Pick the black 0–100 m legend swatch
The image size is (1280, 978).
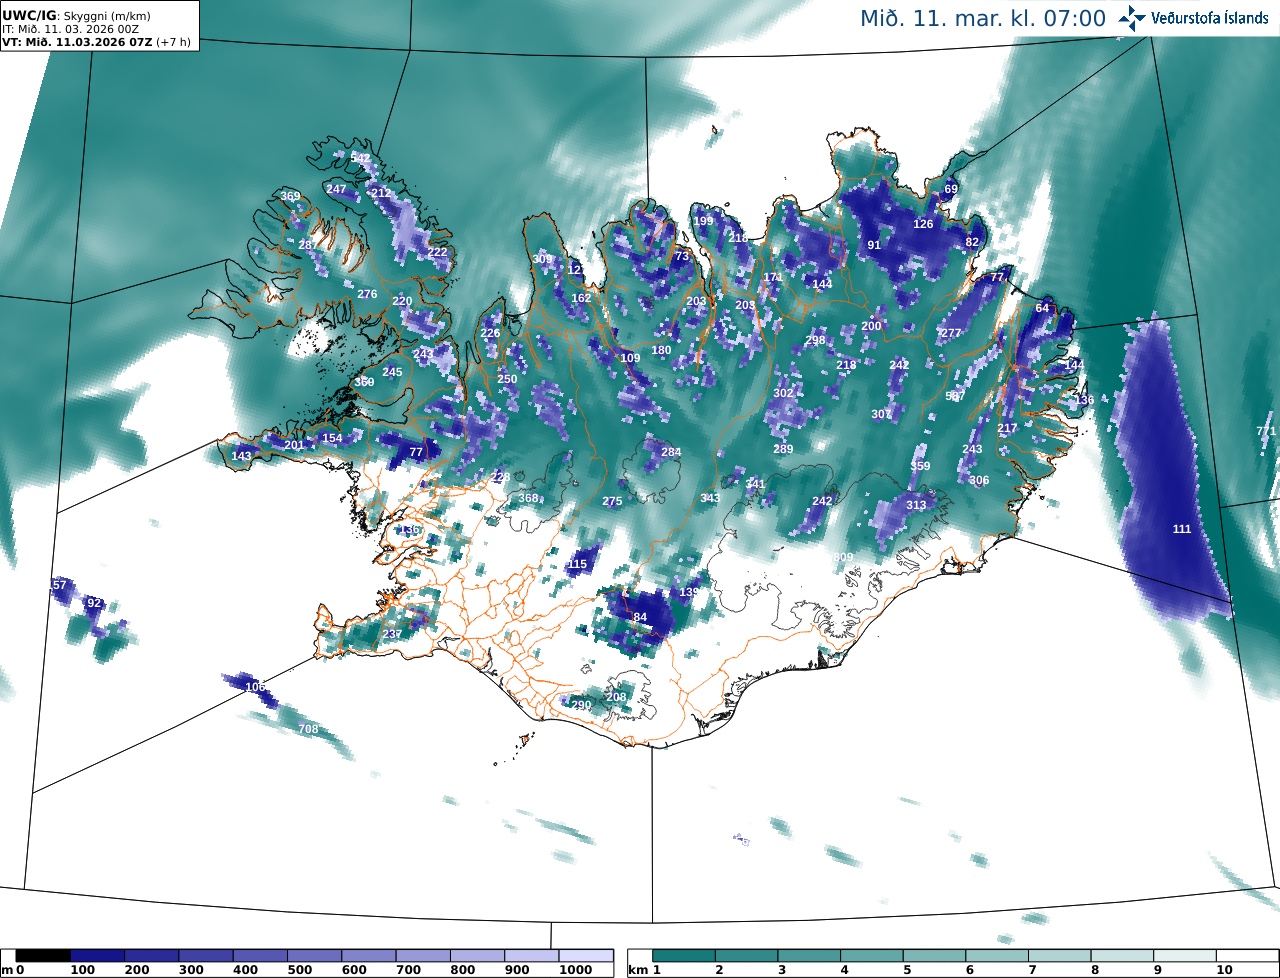(x=43, y=956)
